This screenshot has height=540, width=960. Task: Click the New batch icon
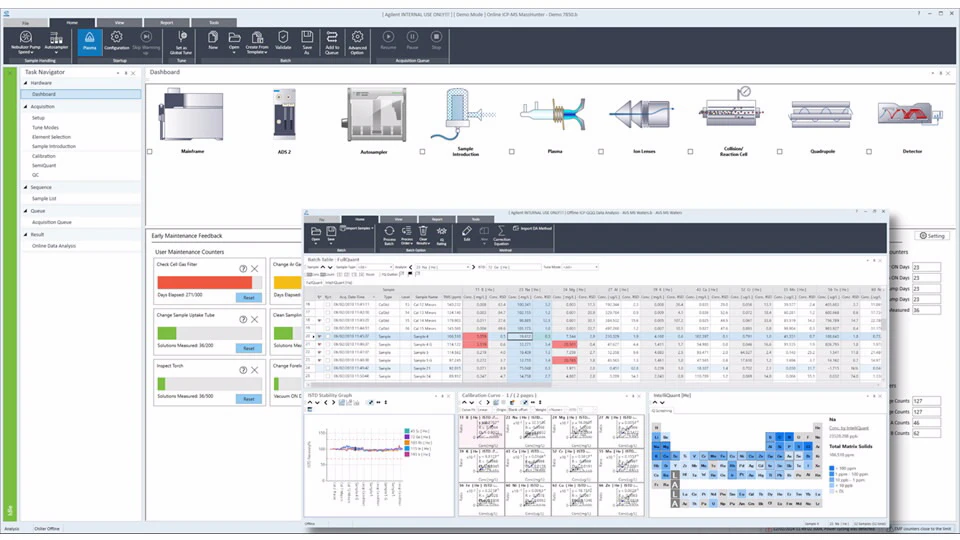click(x=213, y=40)
